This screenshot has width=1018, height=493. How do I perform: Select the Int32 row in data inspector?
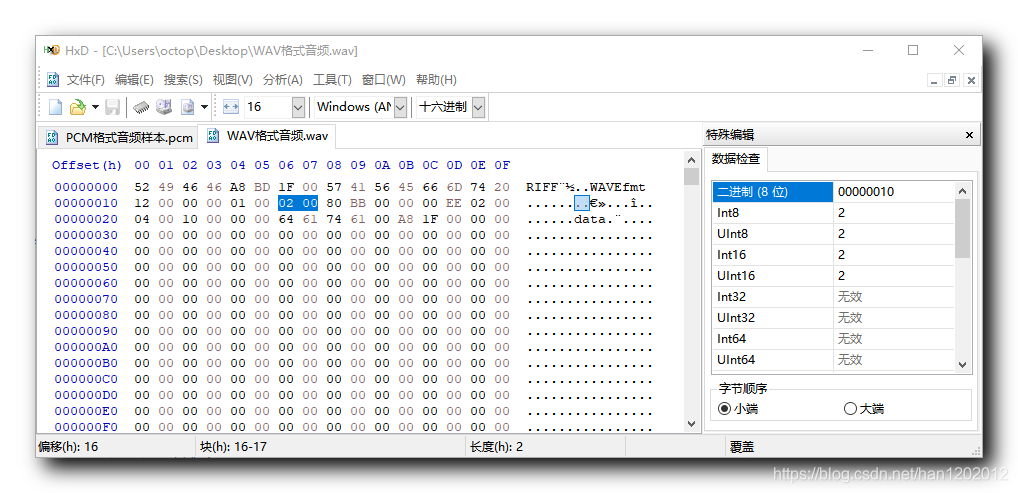pos(834,297)
